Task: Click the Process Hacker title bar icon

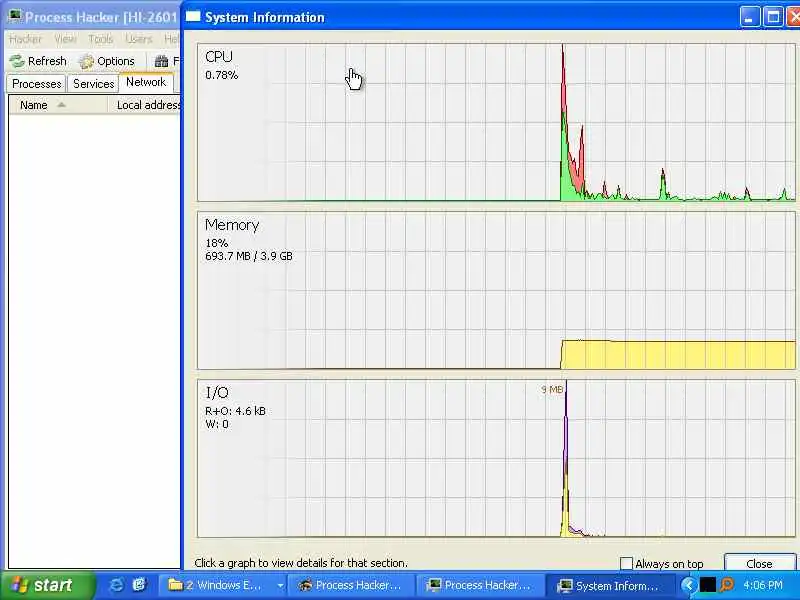Action: tap(15, 17)
